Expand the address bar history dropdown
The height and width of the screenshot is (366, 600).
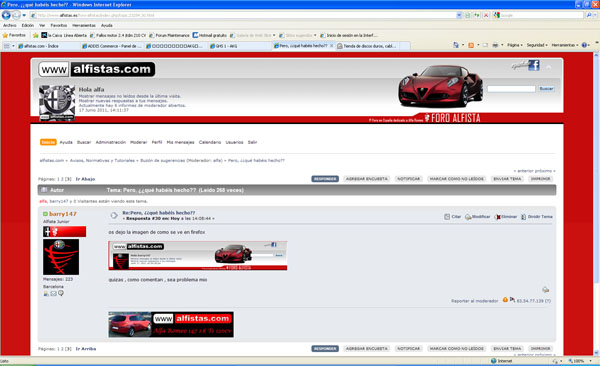point(459,15)
